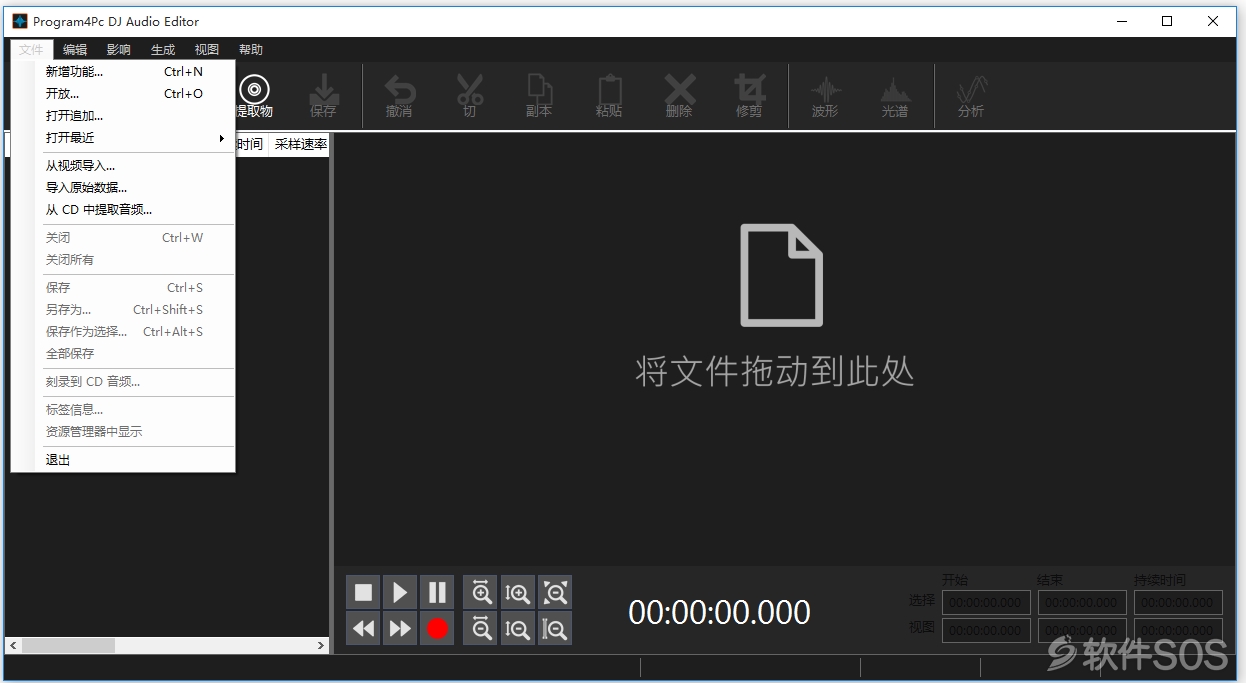Minimize the DJ Audio Editor window
The image size is (1246, 683).
coord(1121,21)
